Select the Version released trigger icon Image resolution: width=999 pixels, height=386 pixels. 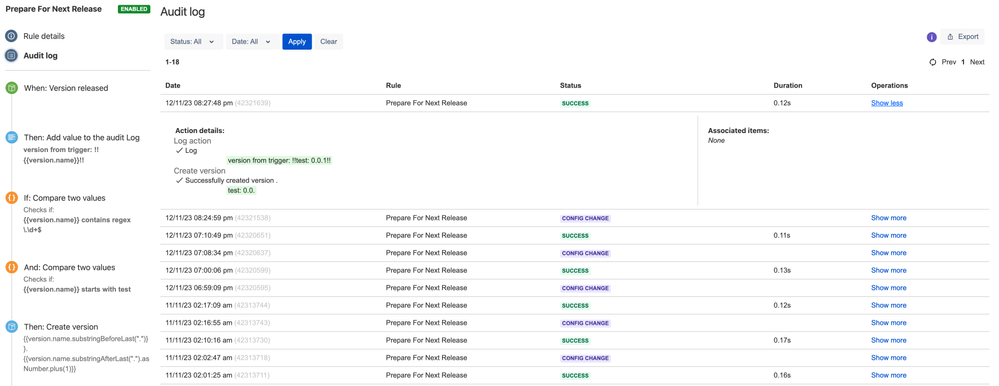click(11, 88)
